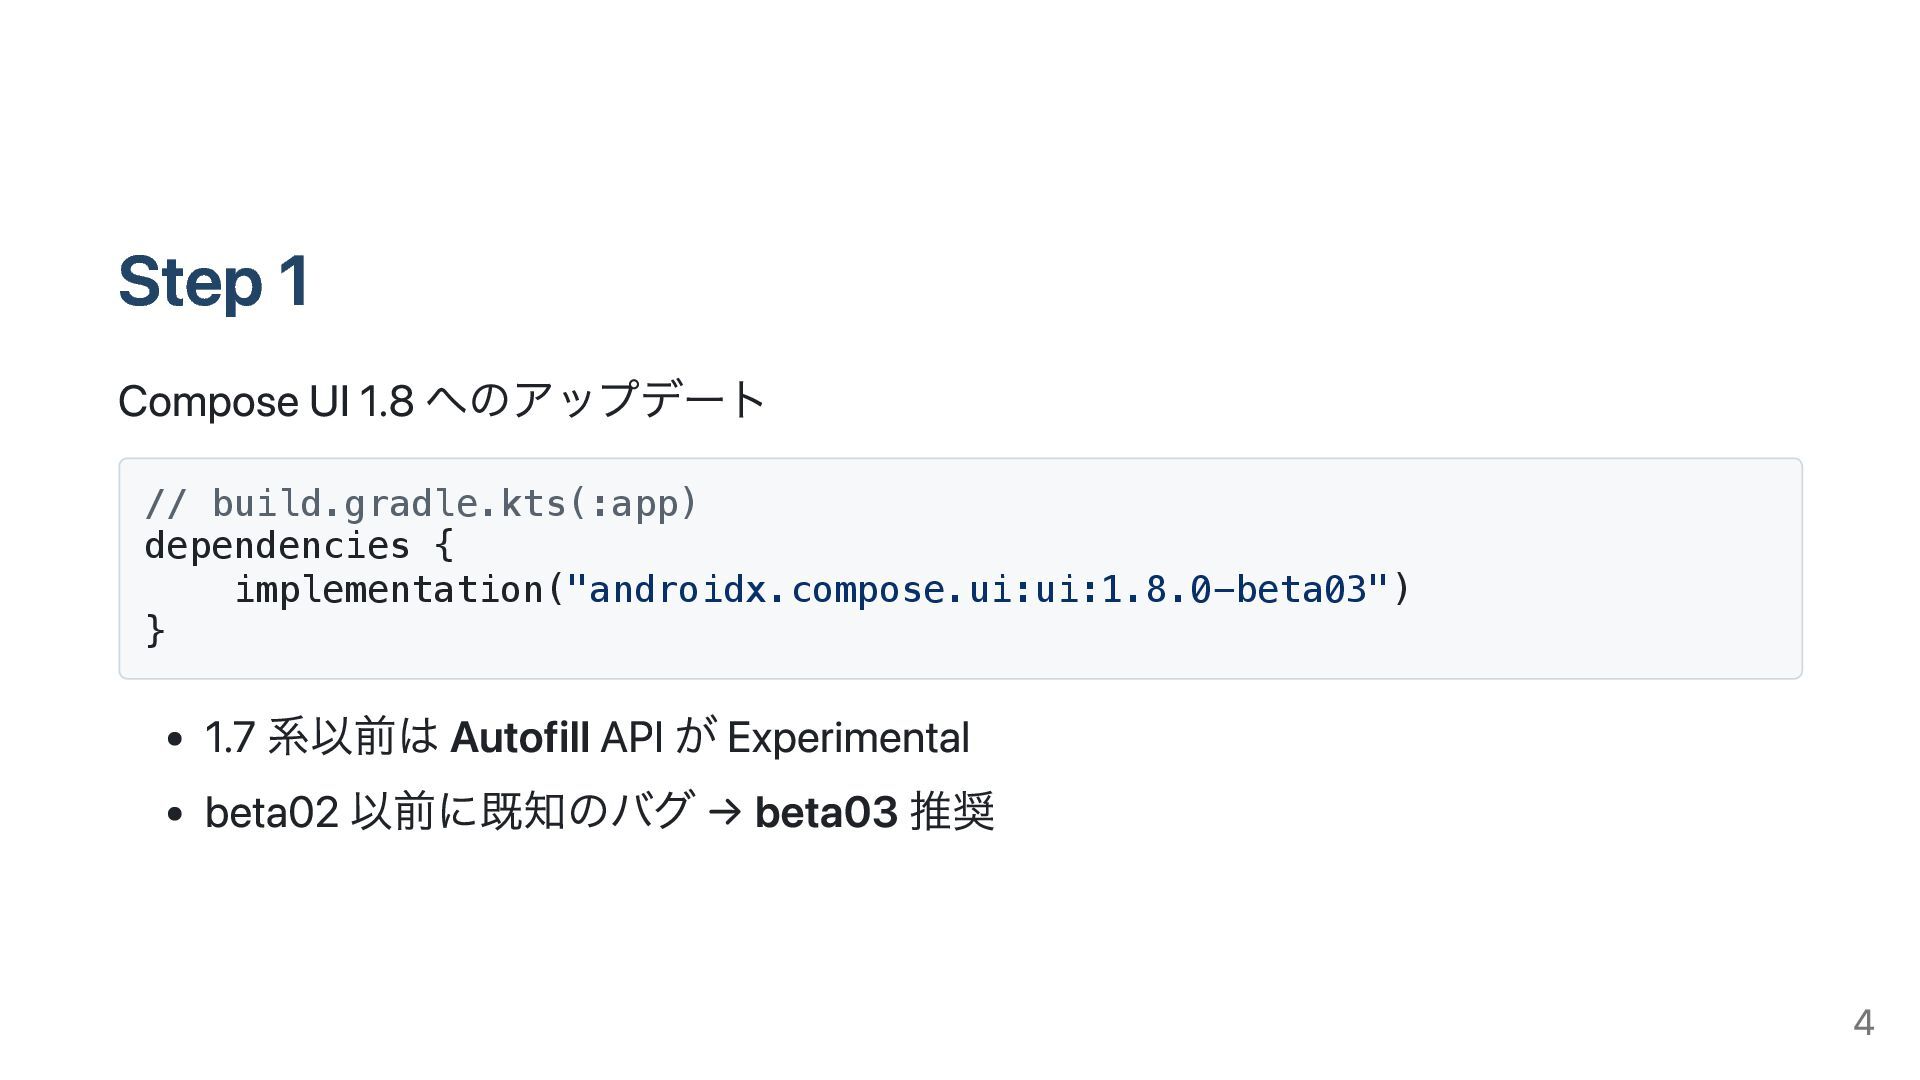The image size is (1920, 1080).
Task: Click the bold "beta03" recommendation text
Action: pyautogui.click(x=826, y=811)
